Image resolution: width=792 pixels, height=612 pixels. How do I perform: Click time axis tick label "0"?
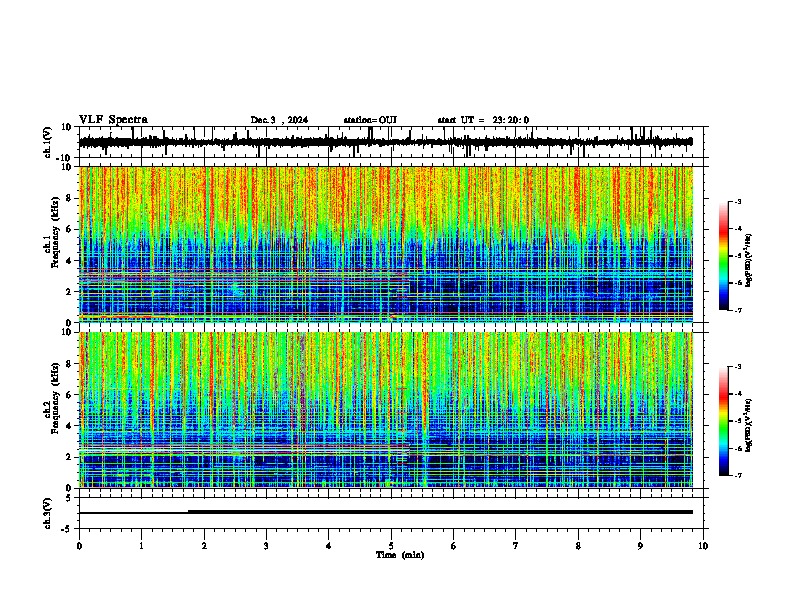click(x=79, y=546)
